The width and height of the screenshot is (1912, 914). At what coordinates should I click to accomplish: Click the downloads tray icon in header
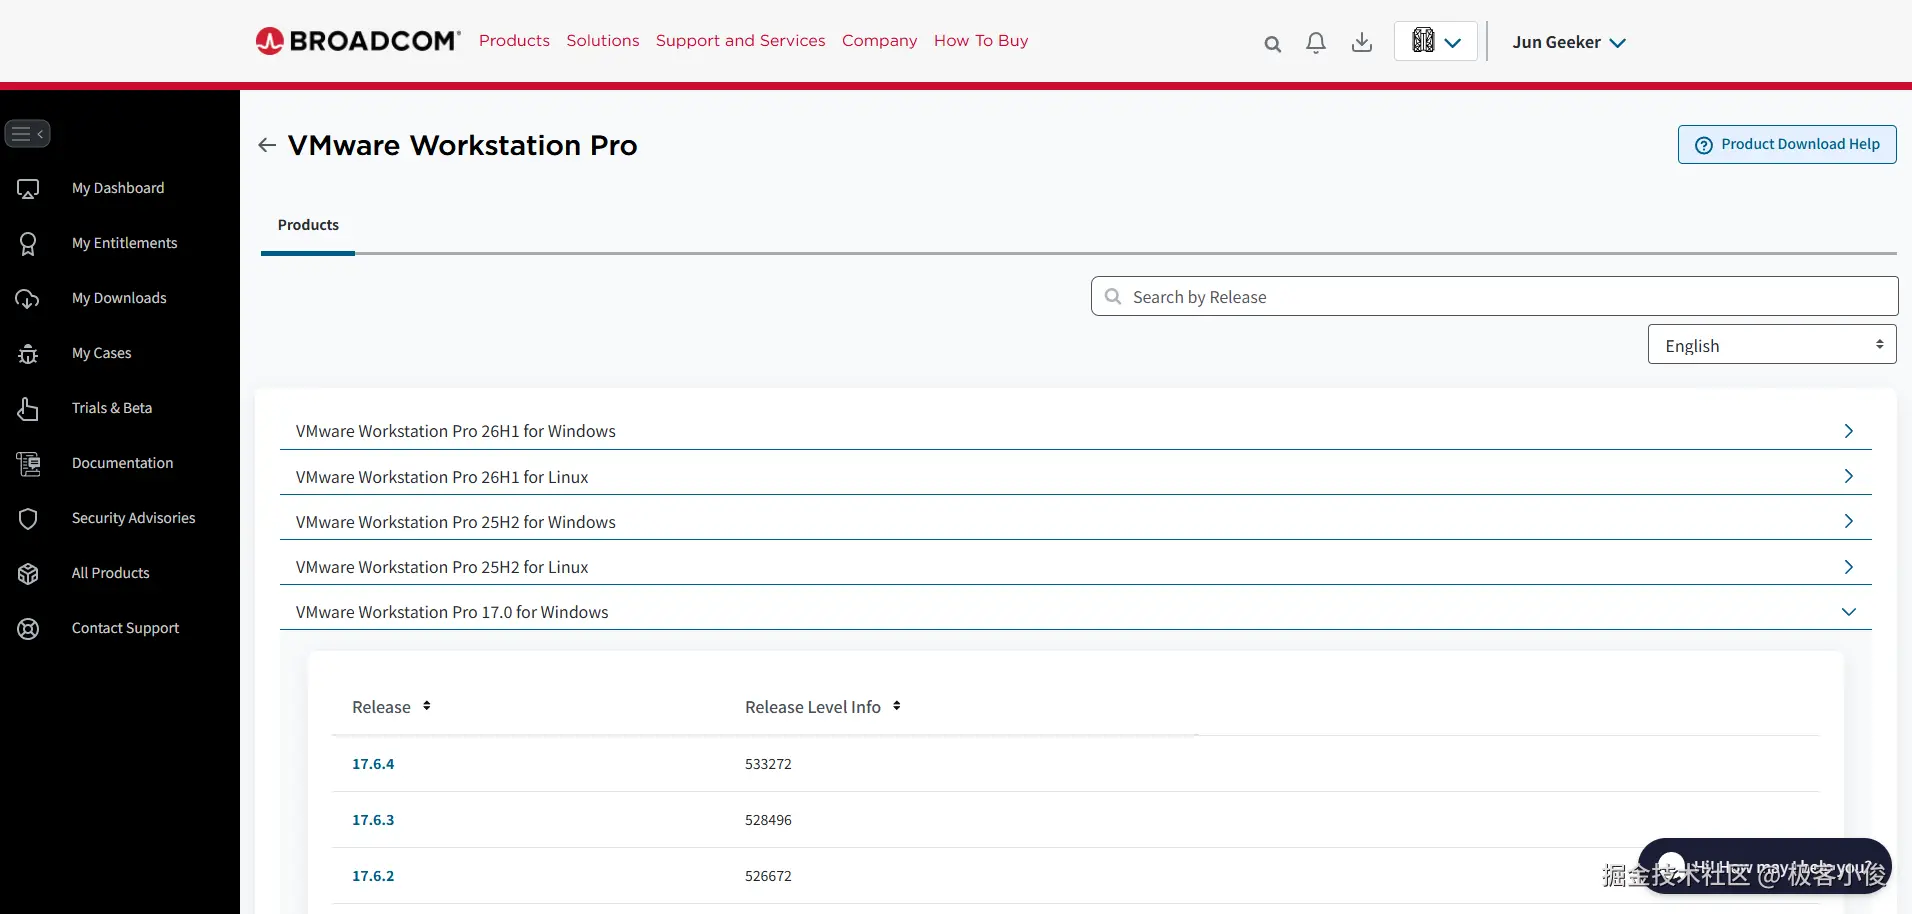click(1362, 42)
